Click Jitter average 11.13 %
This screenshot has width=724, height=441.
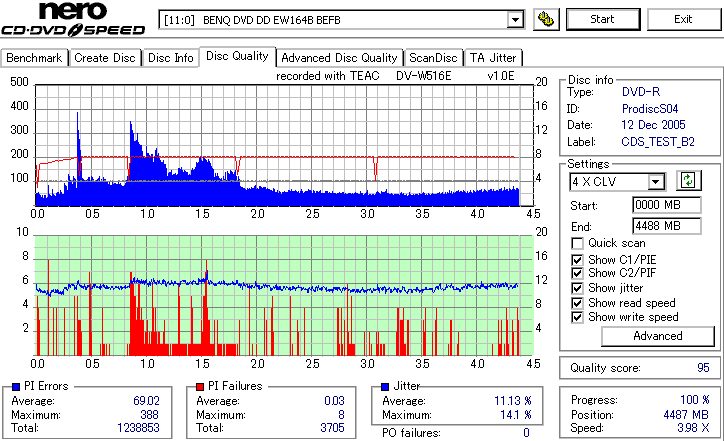[513, 401]
